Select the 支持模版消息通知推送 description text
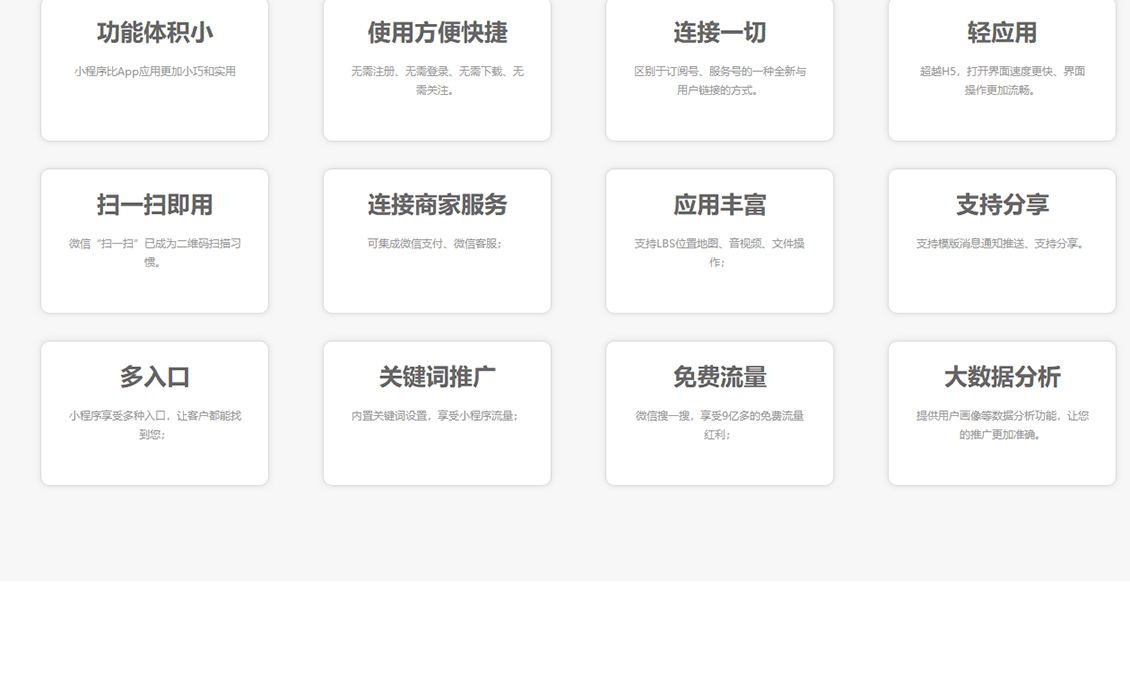This screenshot has height=689, width=1130. (1000, 244)
